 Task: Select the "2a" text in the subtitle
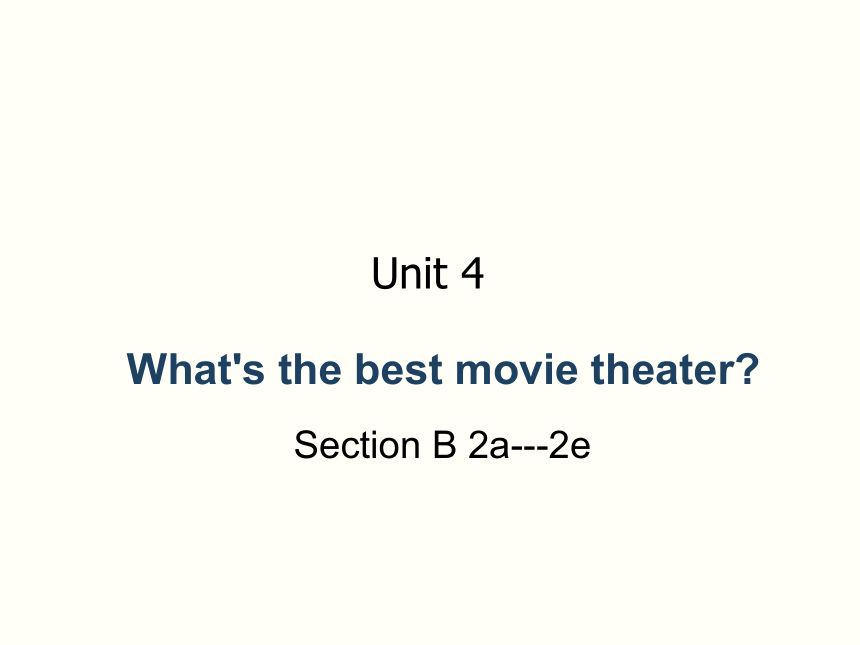[489, 445]
